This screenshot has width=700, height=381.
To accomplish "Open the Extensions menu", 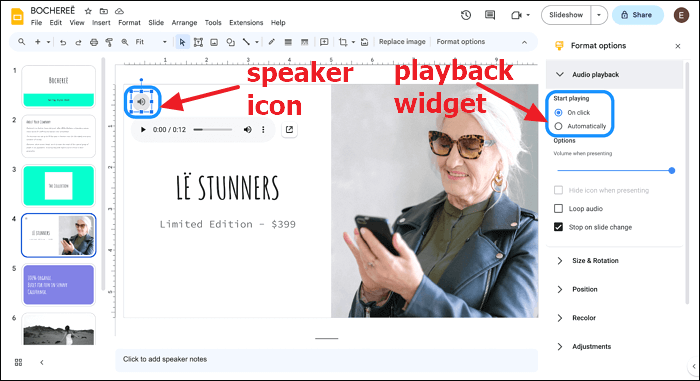I will tap(246, 22).
